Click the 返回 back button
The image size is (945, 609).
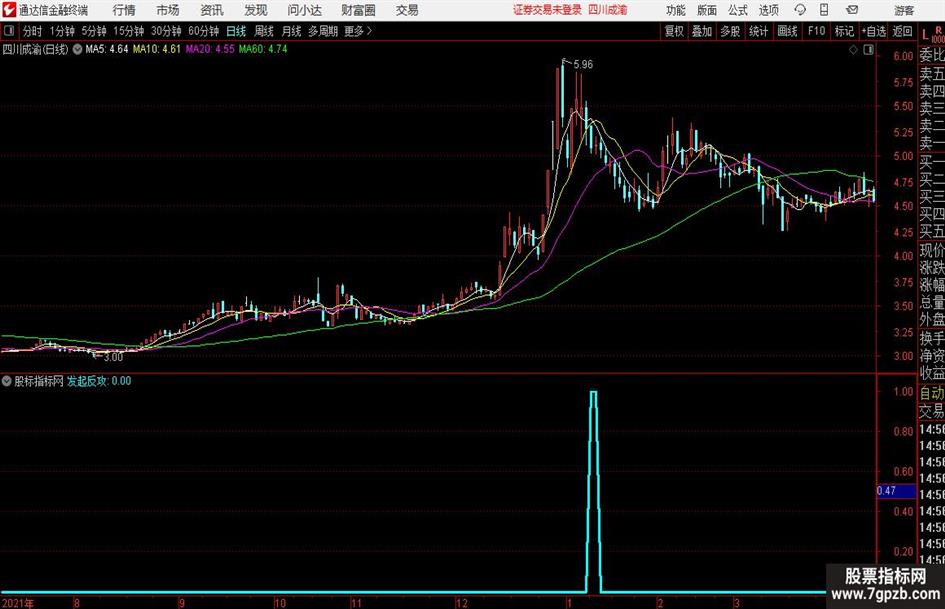tap(902, 31)
